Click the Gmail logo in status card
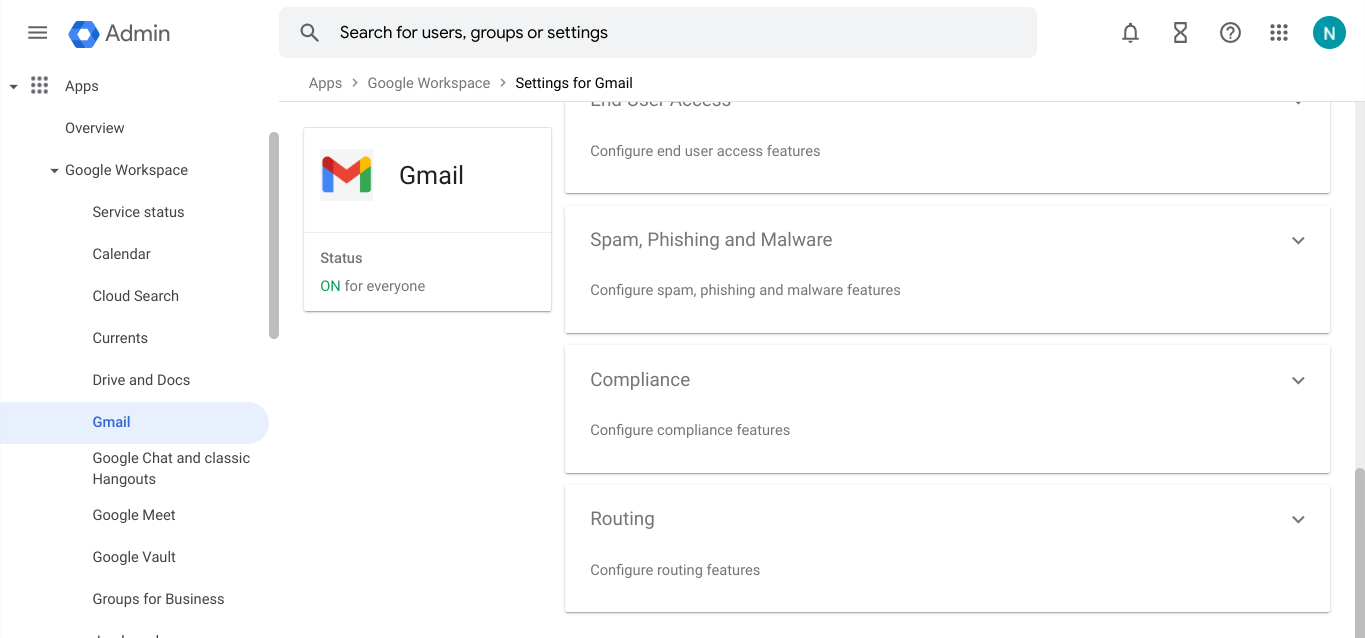This screenshot has width=1365, height=638. [x=346, y=175]
